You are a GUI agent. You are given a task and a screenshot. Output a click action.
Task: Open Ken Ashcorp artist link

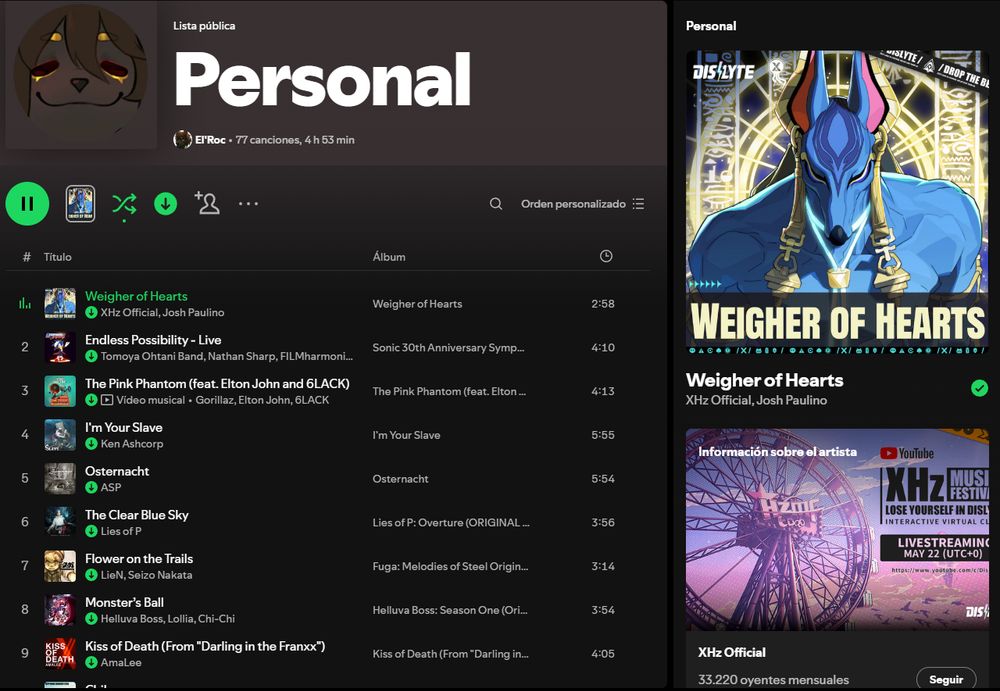(x=132, y=443)
